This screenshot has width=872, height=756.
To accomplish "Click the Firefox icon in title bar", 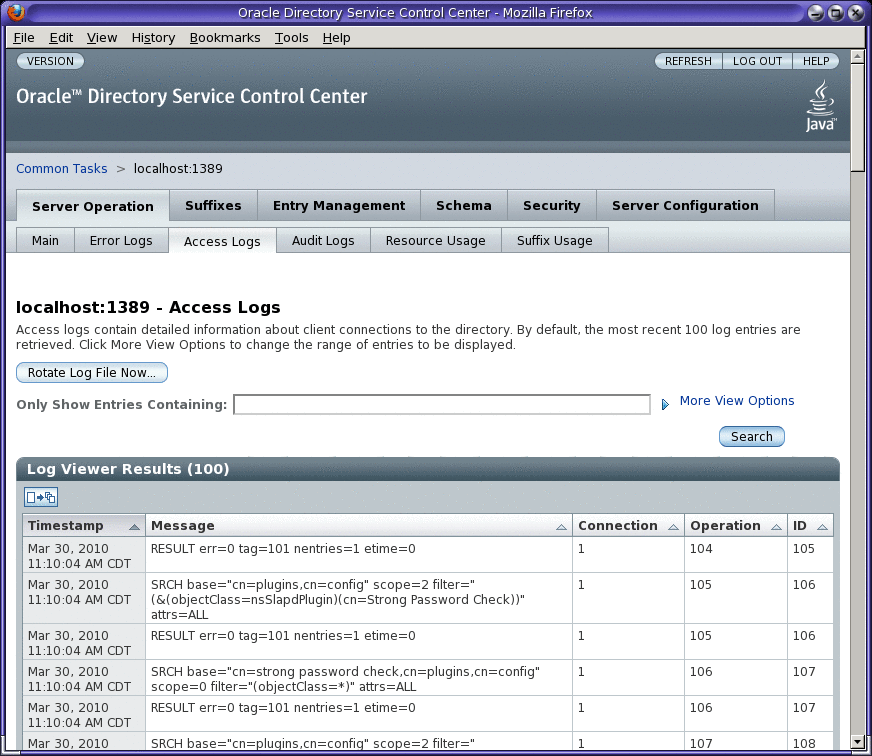I will 15,12.
